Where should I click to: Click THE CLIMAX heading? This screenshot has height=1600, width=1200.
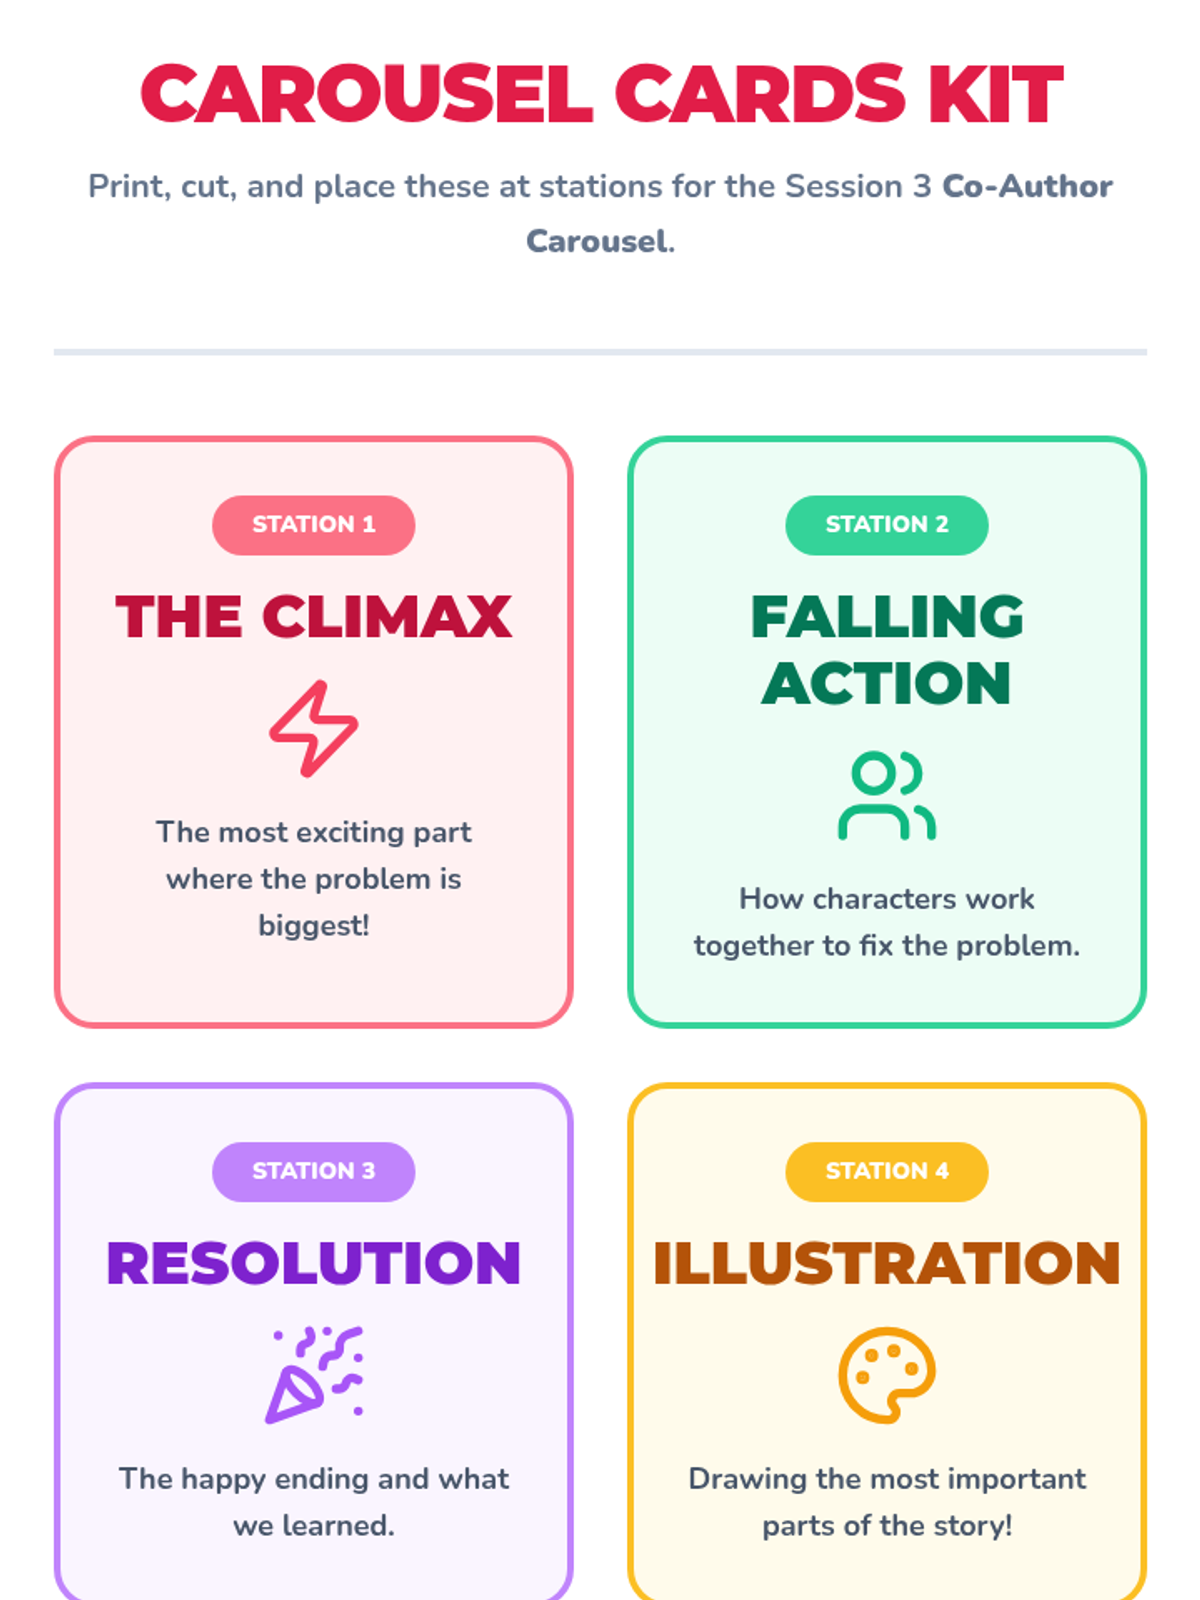[x=313, y=616]
